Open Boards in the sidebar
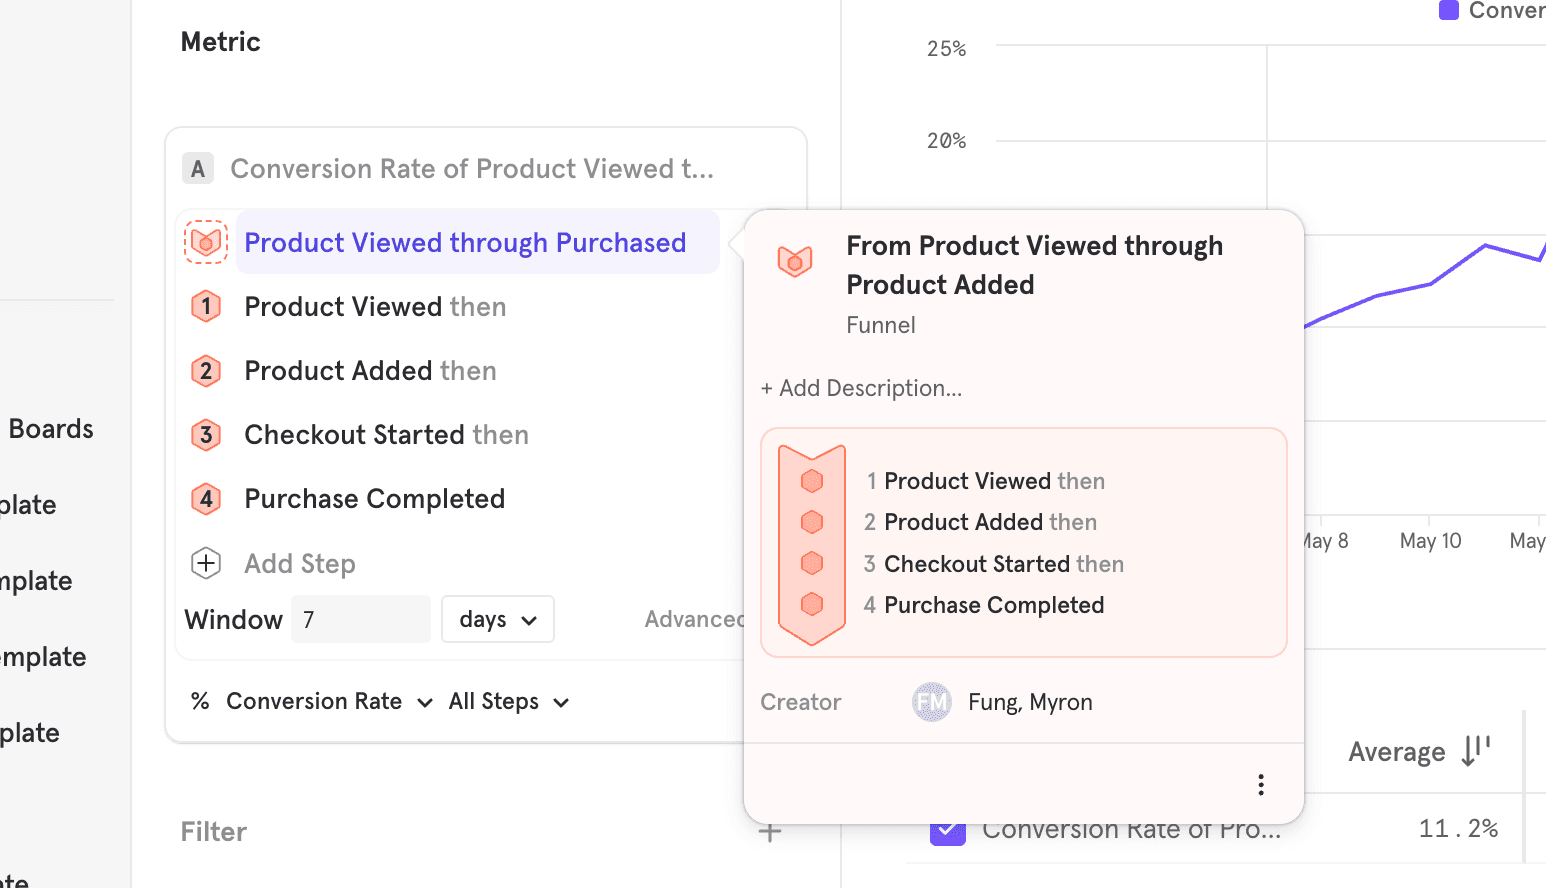The height and width of the screenshot is (888, 1546). 51,429
